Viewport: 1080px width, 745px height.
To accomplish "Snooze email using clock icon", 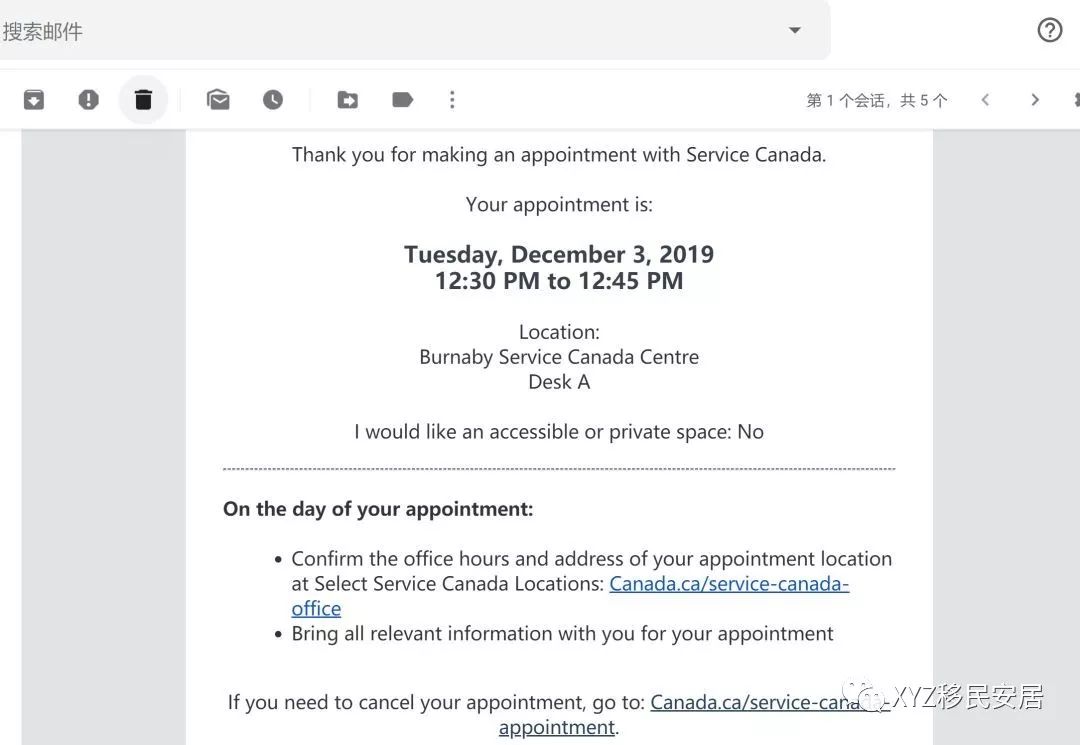I will pyautogui.click(x=273, y=100).
